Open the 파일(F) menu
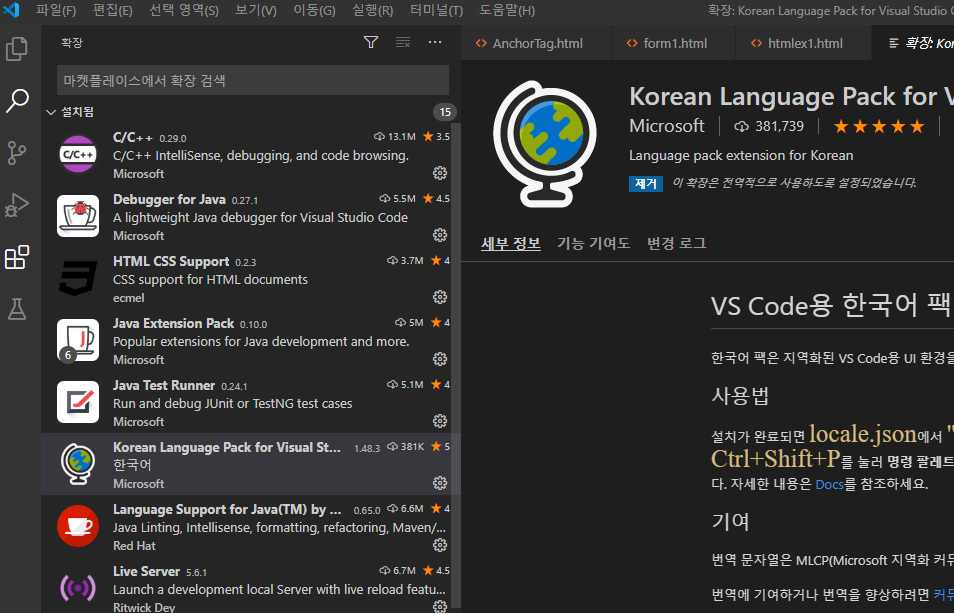The width and height of the screenshot is (954, 613). [56, 10]
